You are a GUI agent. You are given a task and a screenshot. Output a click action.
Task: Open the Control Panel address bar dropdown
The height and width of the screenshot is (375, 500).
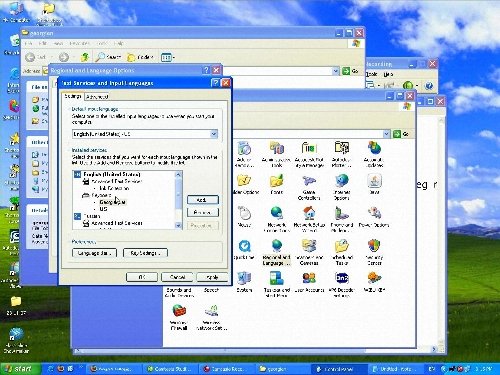(x=386, y=134)
